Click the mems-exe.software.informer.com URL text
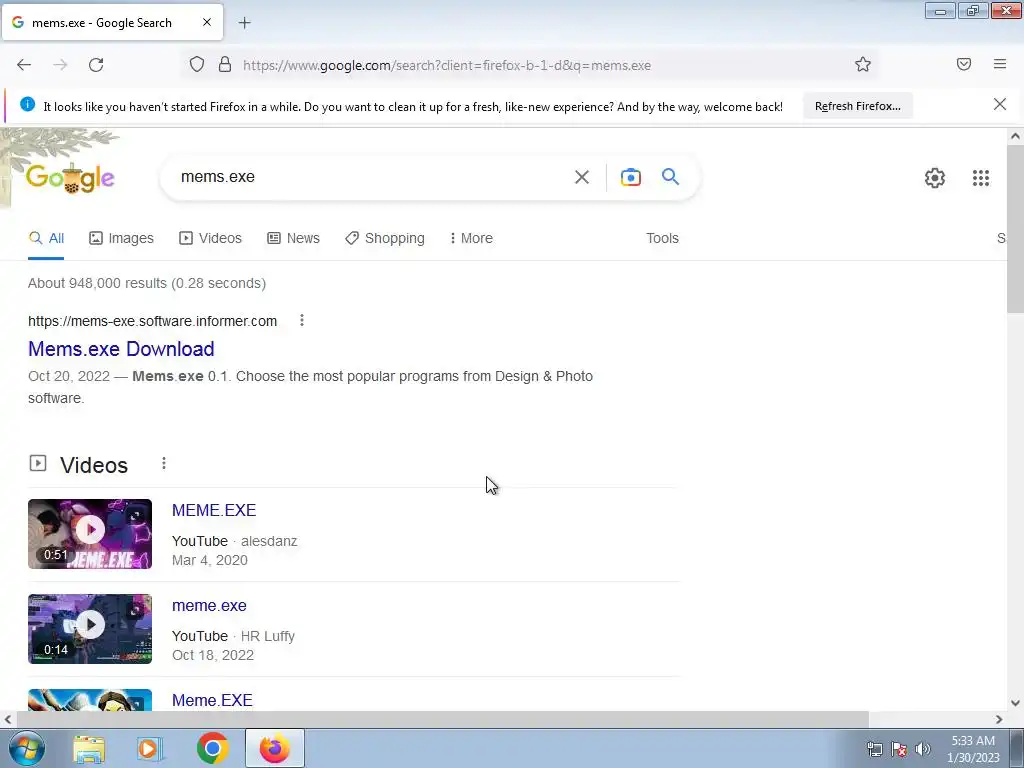Screen dimensions: 1024x768 (152, 321)
